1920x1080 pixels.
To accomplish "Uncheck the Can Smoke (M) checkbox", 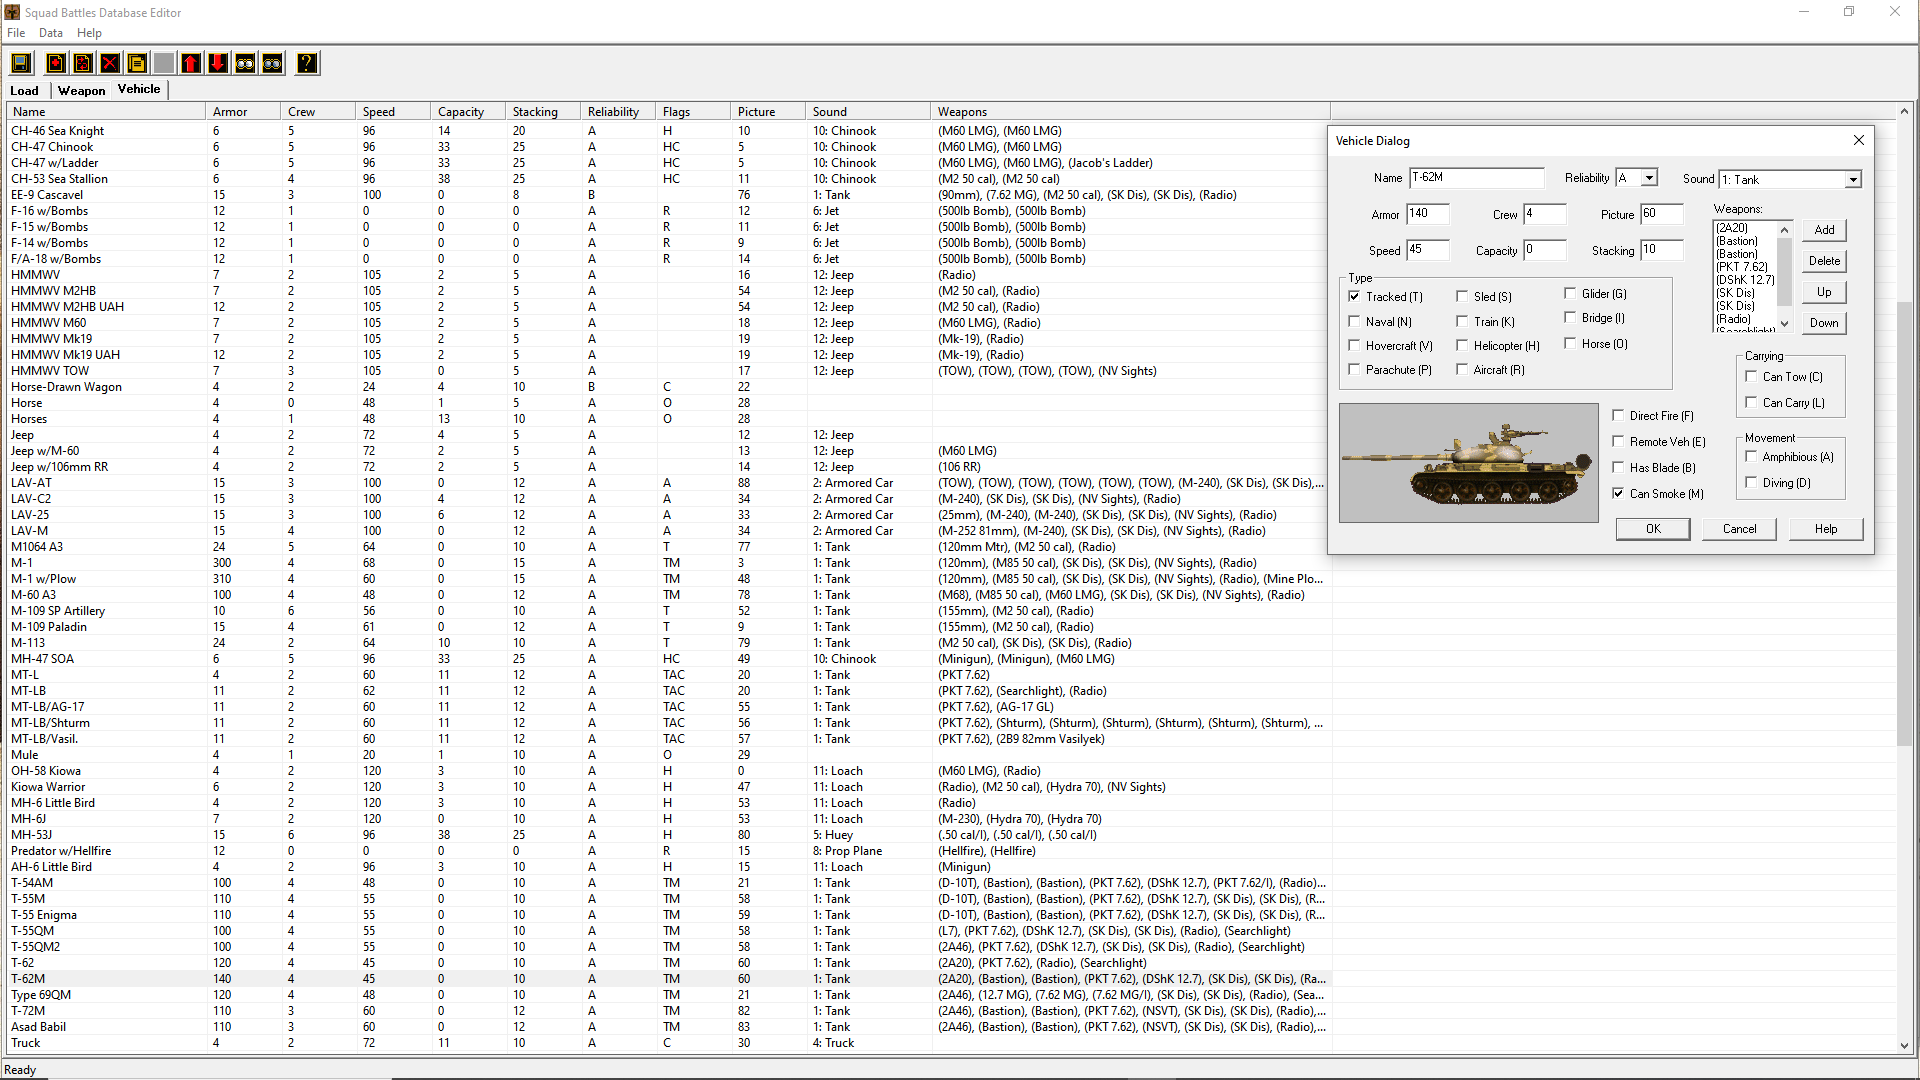I will click(1618, 494).
